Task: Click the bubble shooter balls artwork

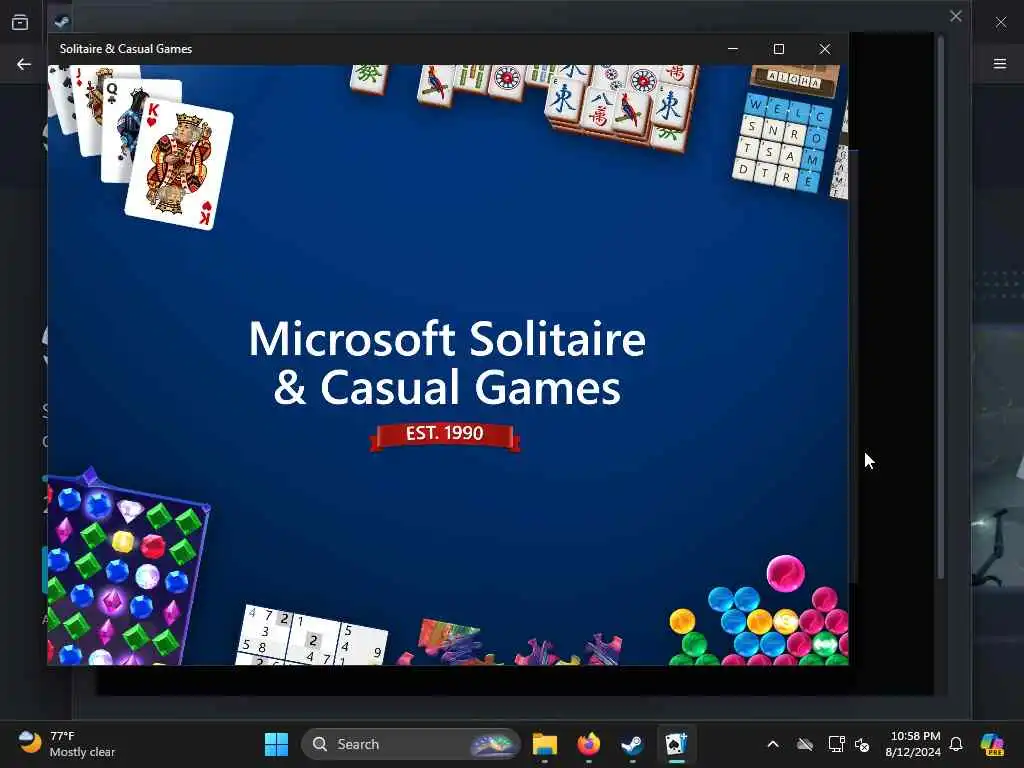Action: point(759,611)
